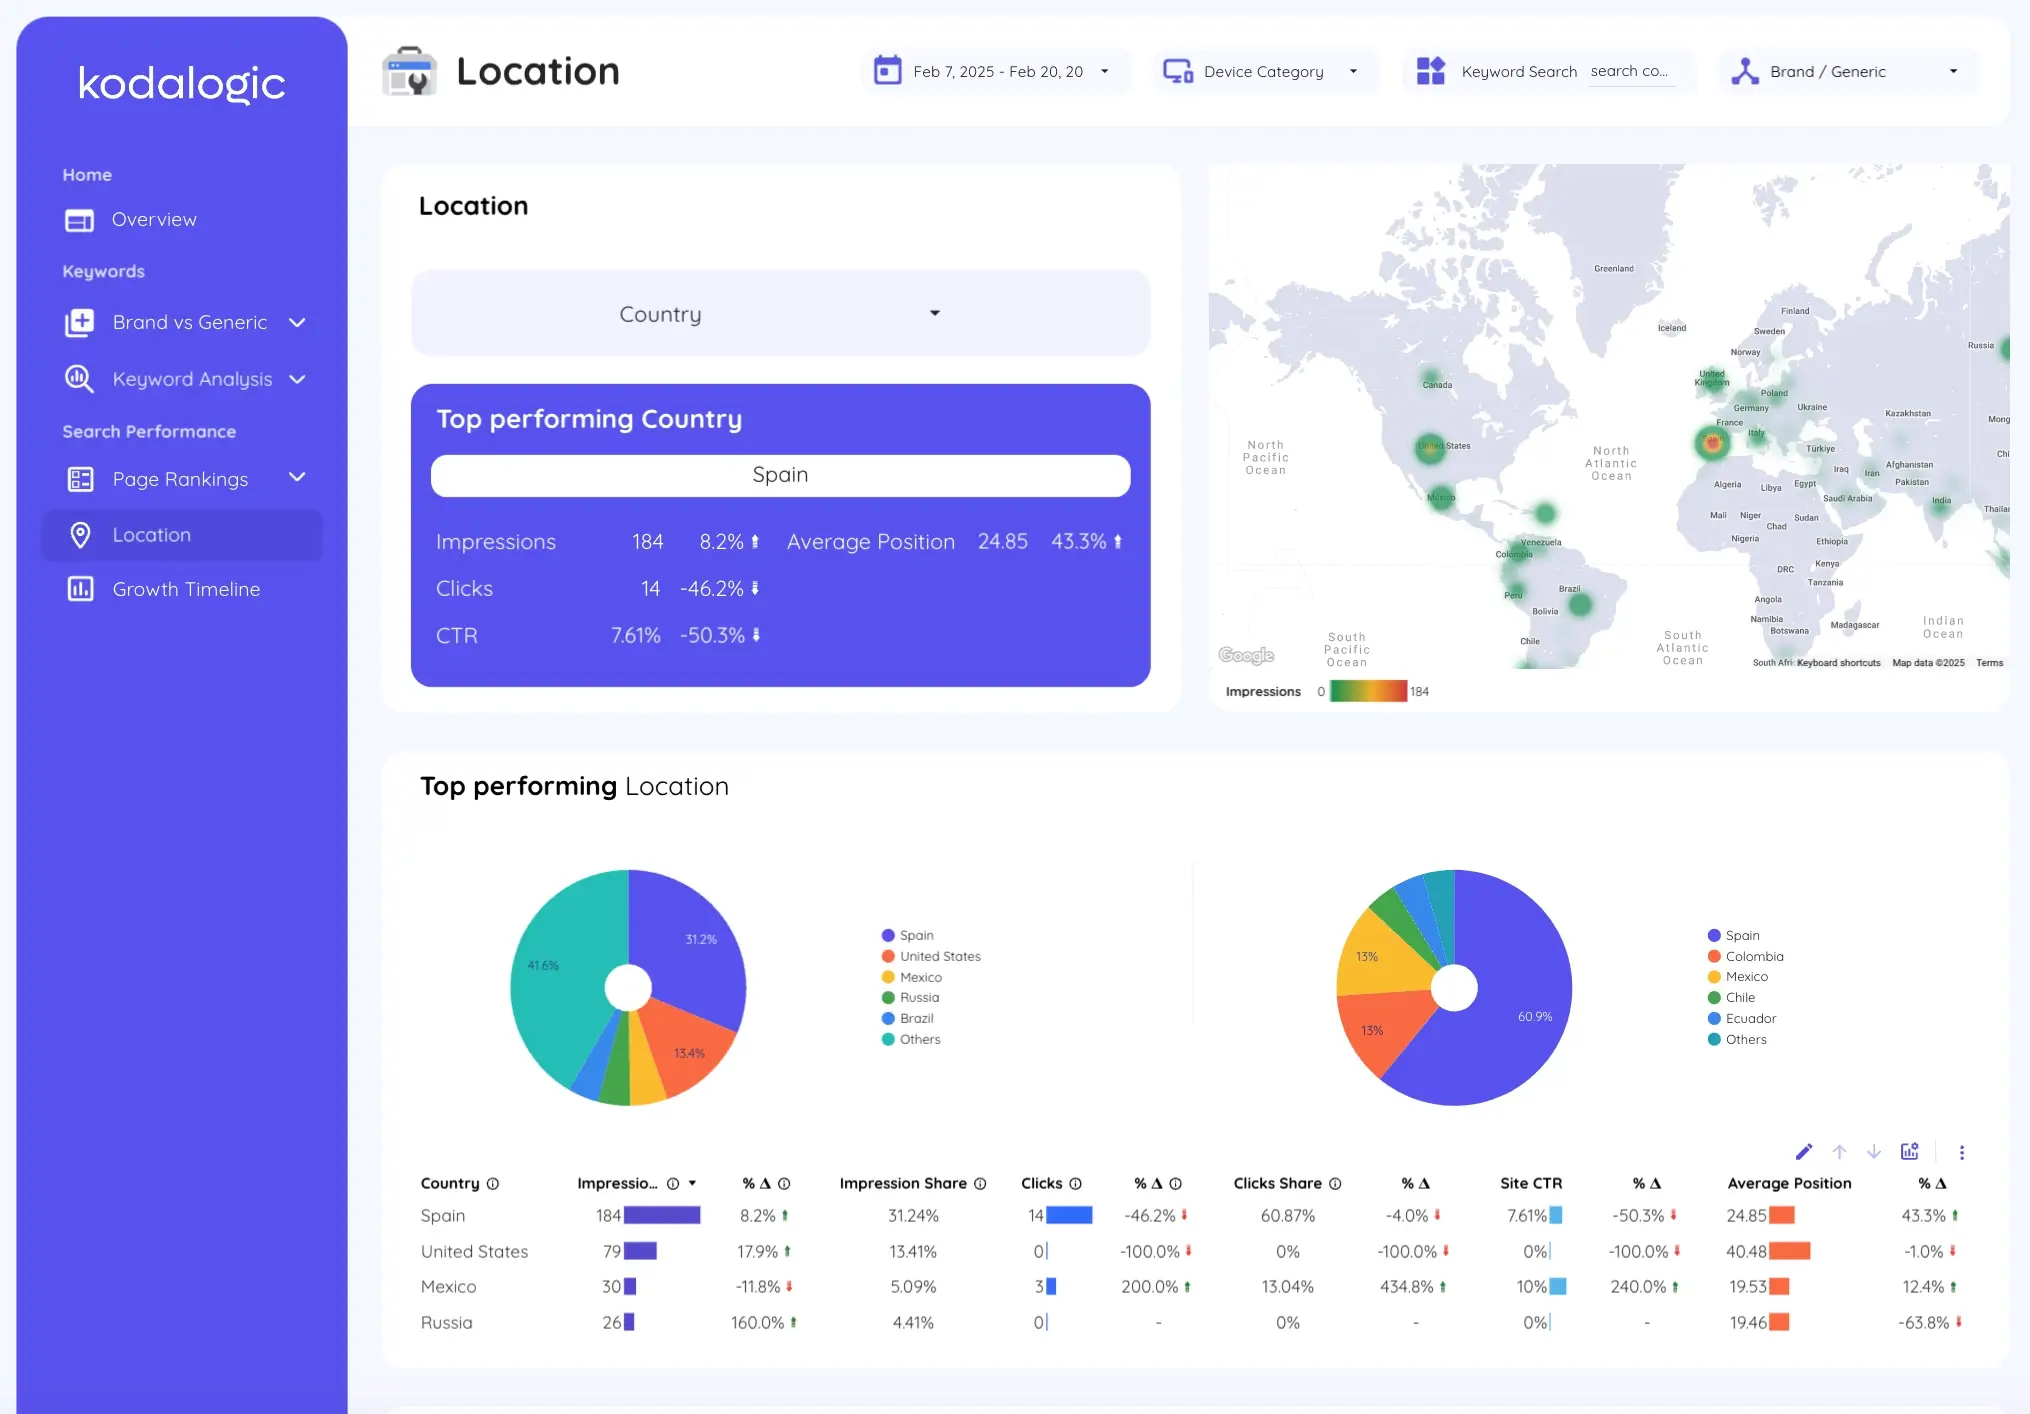The image size is (2030, 1414).
Task: Click the Growth Timeline icon in sidebar
Action: [x=80, y=587]
